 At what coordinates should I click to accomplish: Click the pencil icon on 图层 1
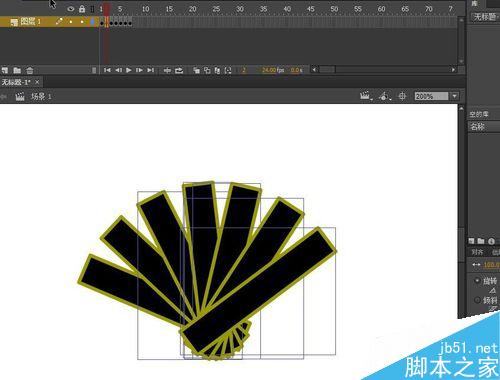(x=59, y=22)
